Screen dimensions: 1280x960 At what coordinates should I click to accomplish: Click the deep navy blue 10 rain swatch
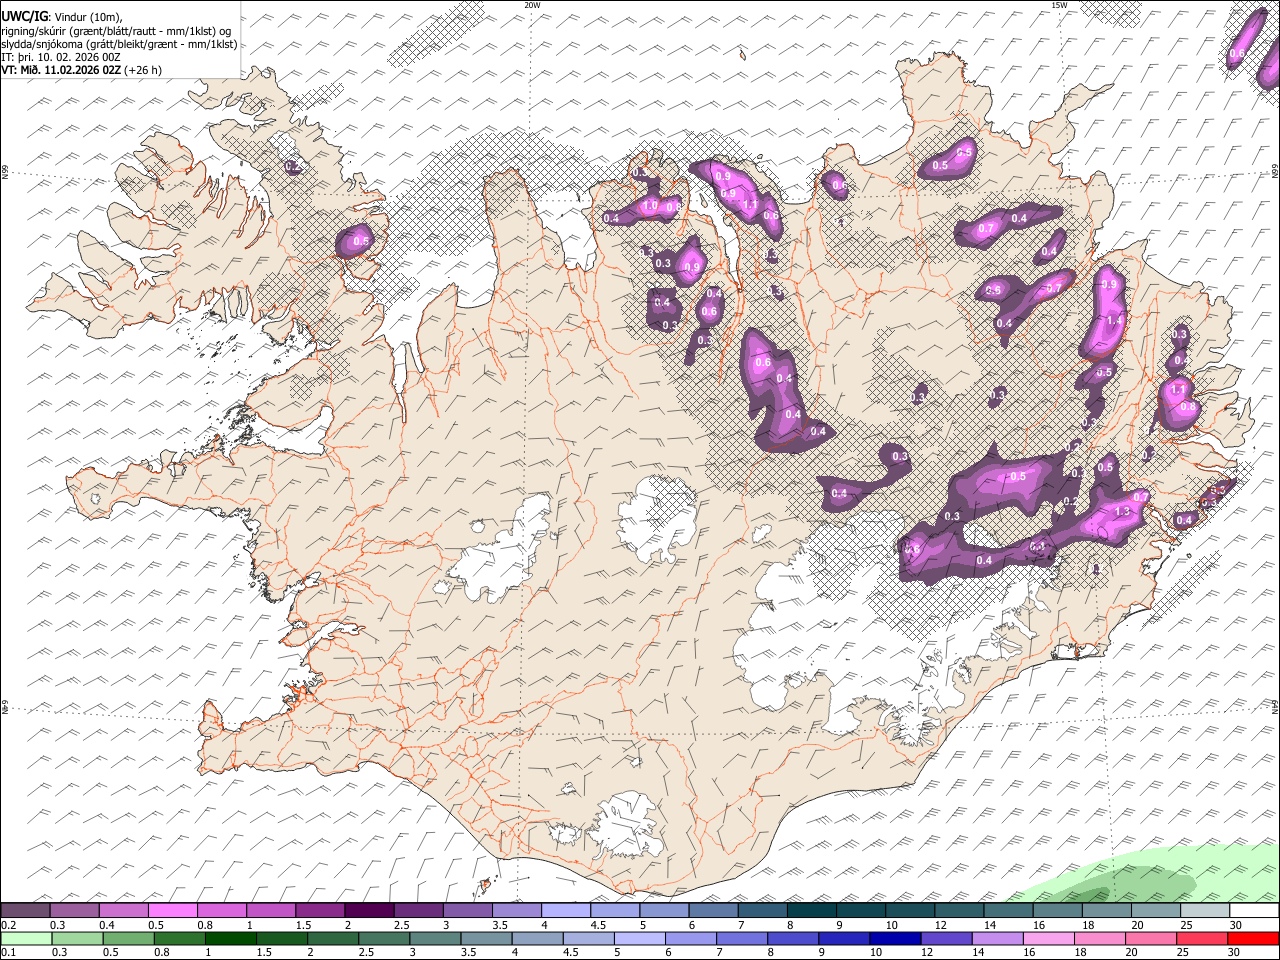(x=895, y=938)
